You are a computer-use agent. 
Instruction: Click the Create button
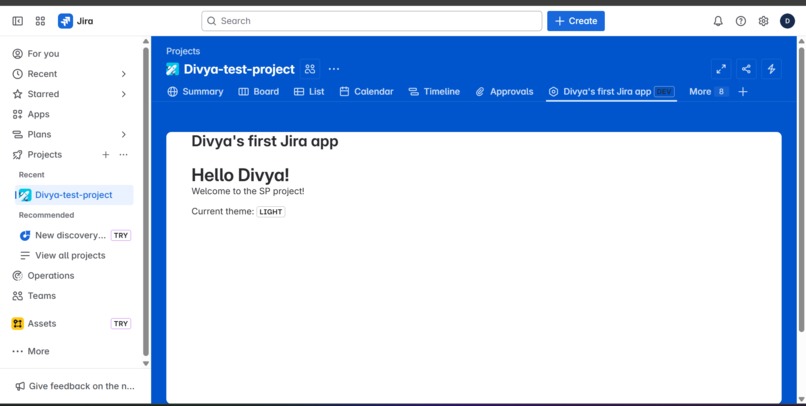[x=576, y=21]
